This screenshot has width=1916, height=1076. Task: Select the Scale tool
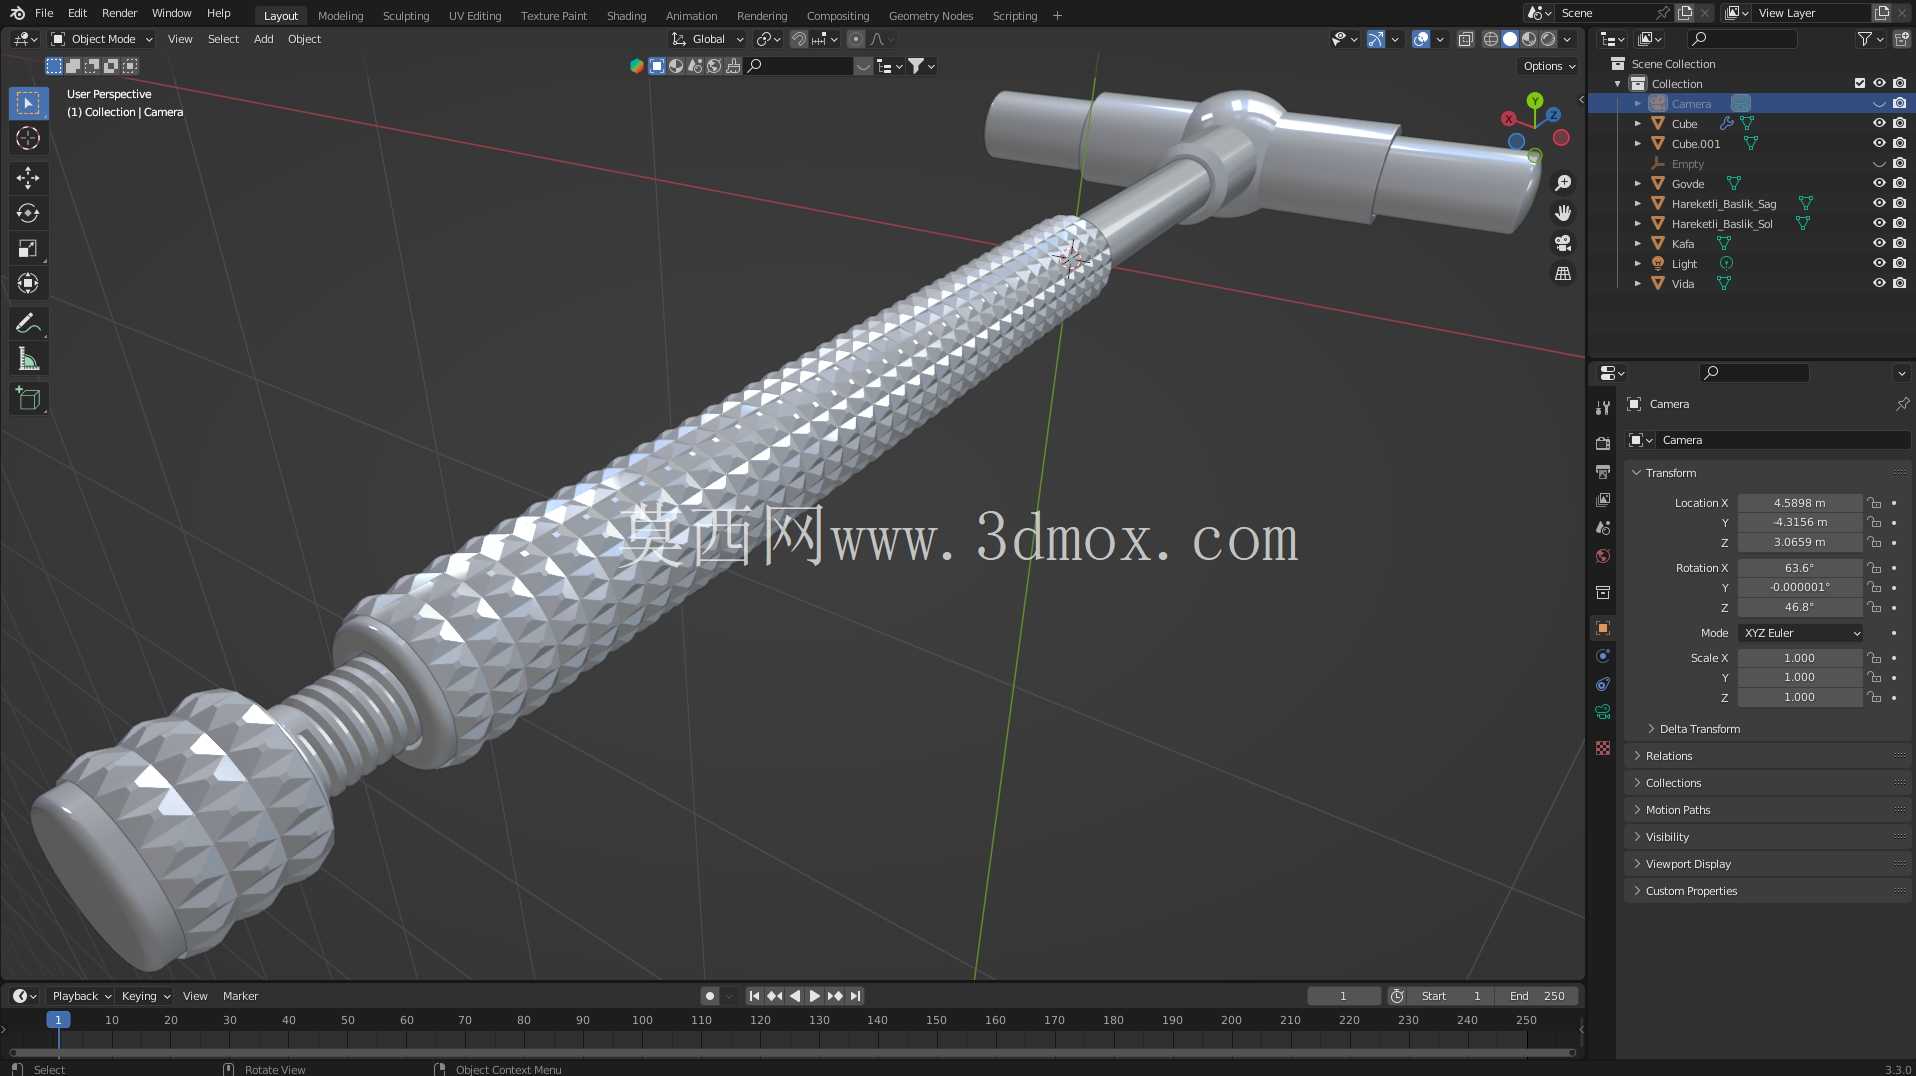(x=28, y=248)
